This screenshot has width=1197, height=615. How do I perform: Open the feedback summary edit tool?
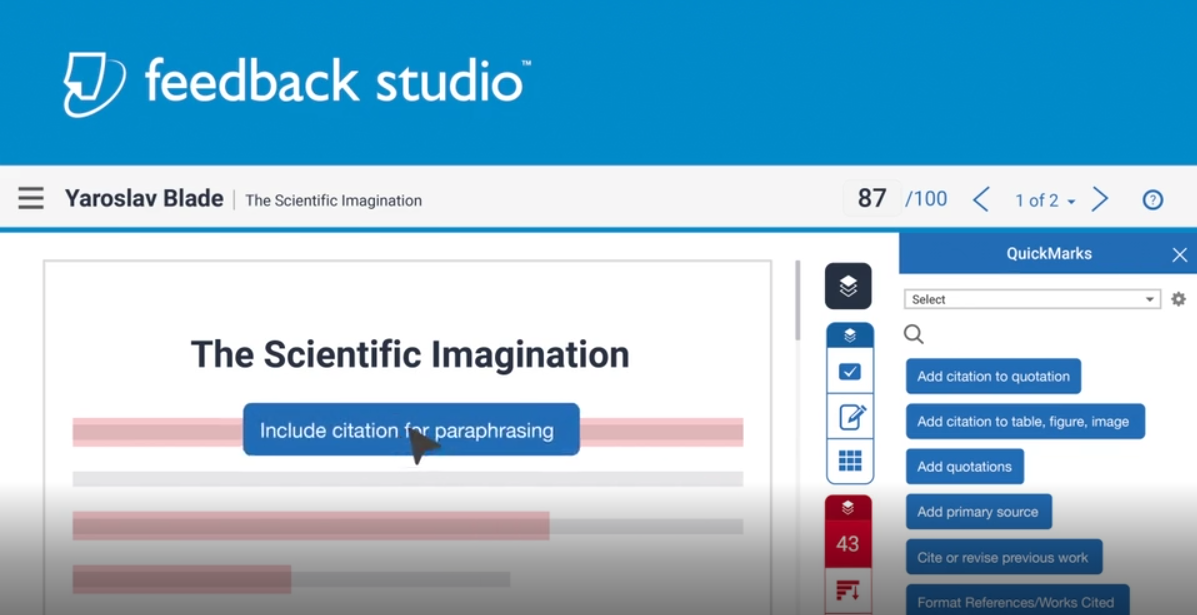point(850,417)
